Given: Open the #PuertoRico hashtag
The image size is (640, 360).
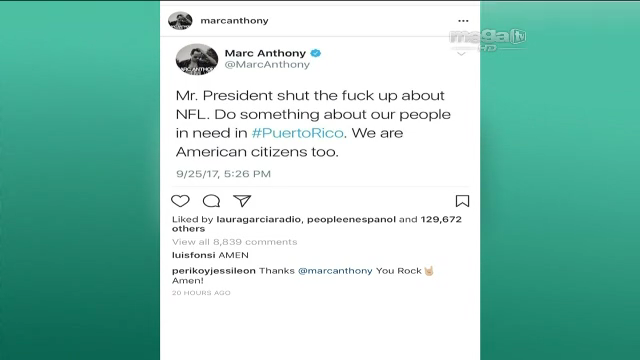Looking at the screenshot, I should [298, 133].
